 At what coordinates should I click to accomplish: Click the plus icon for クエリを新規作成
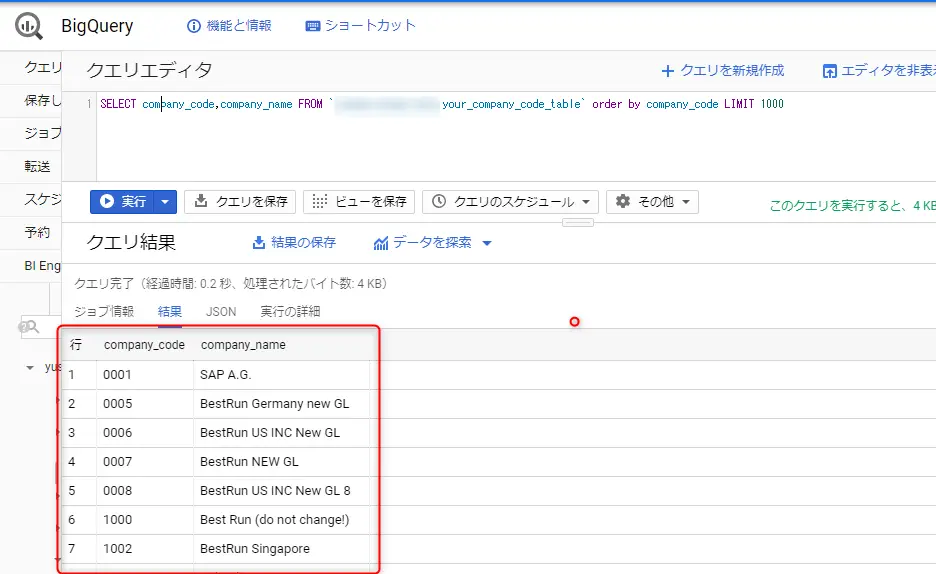coord(667,71)
